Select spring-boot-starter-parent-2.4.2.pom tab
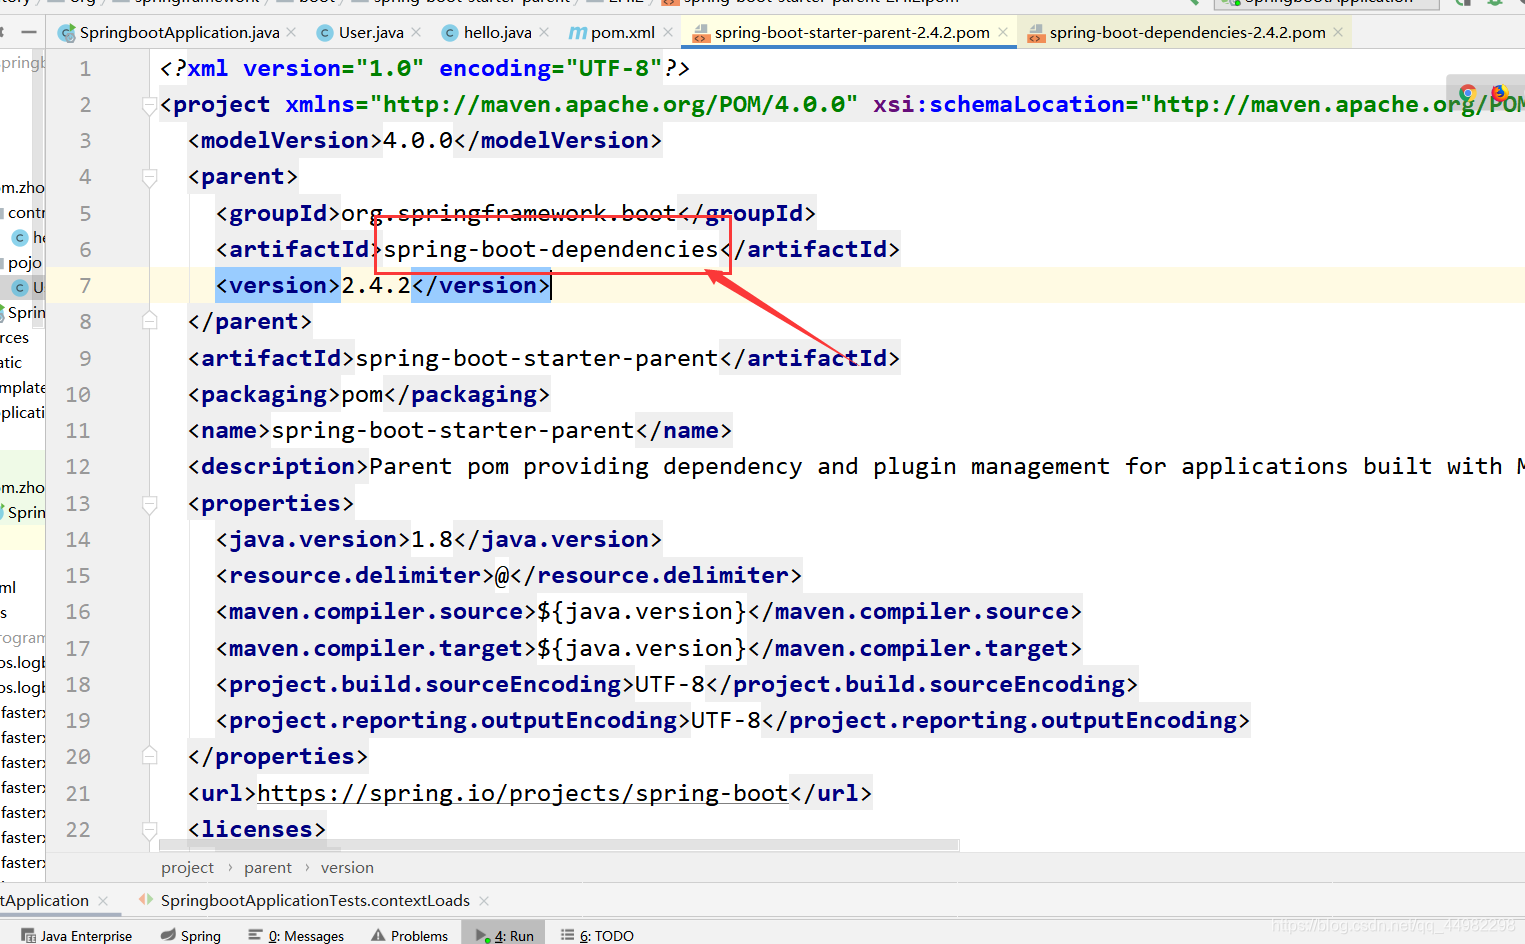This screenshot has width=1525, height=944. (x=852, y=32)
